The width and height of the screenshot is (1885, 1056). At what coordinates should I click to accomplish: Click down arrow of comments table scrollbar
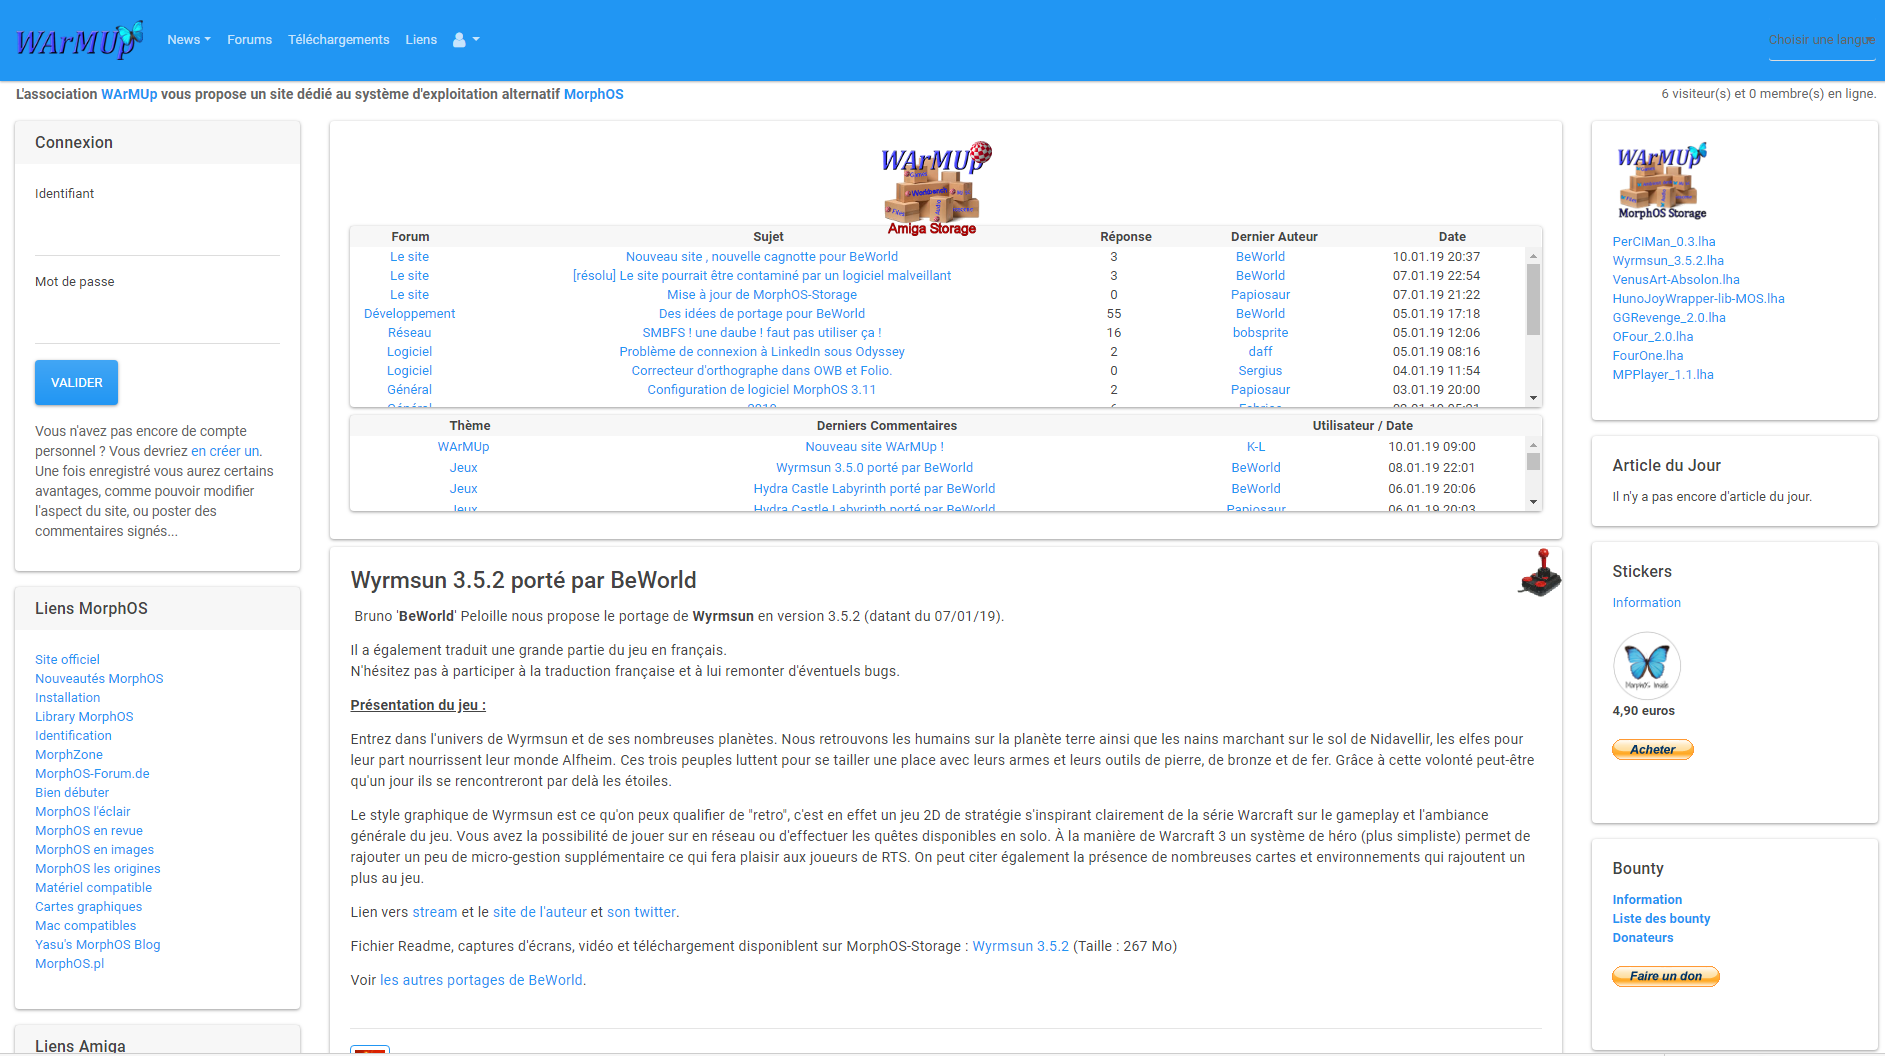(1533, 502)
